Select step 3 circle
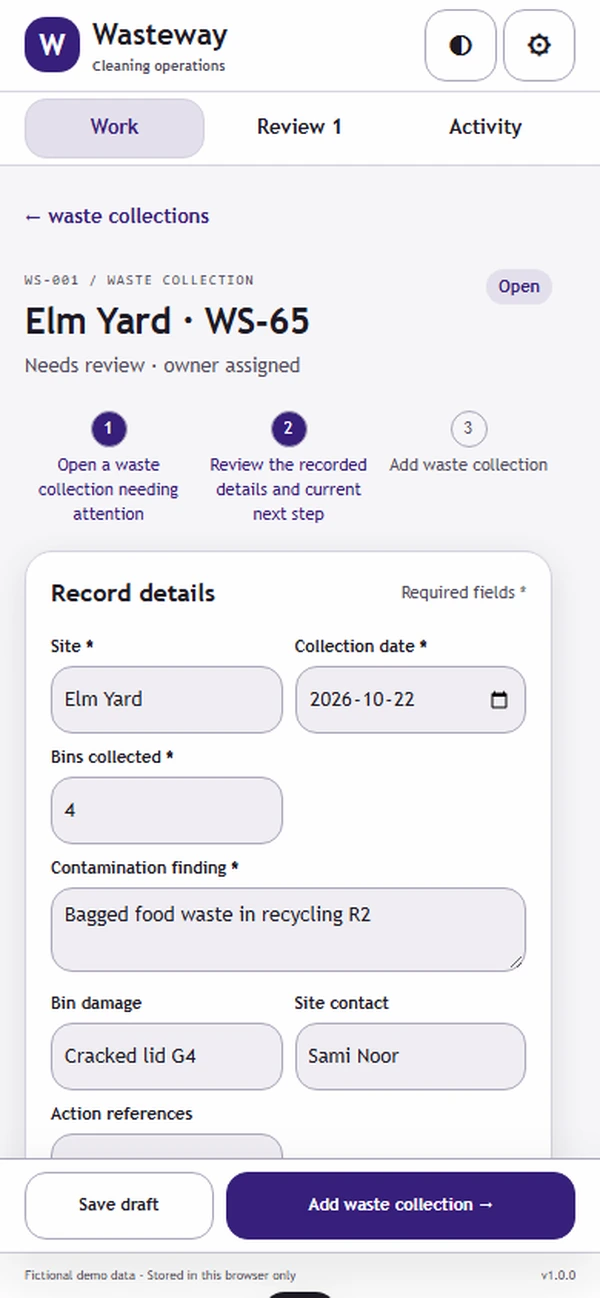 coord(468,430)
